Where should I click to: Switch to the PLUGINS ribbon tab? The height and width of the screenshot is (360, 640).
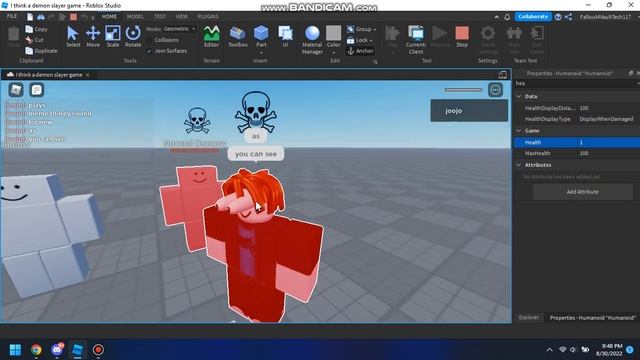click(x=208, y=16)
